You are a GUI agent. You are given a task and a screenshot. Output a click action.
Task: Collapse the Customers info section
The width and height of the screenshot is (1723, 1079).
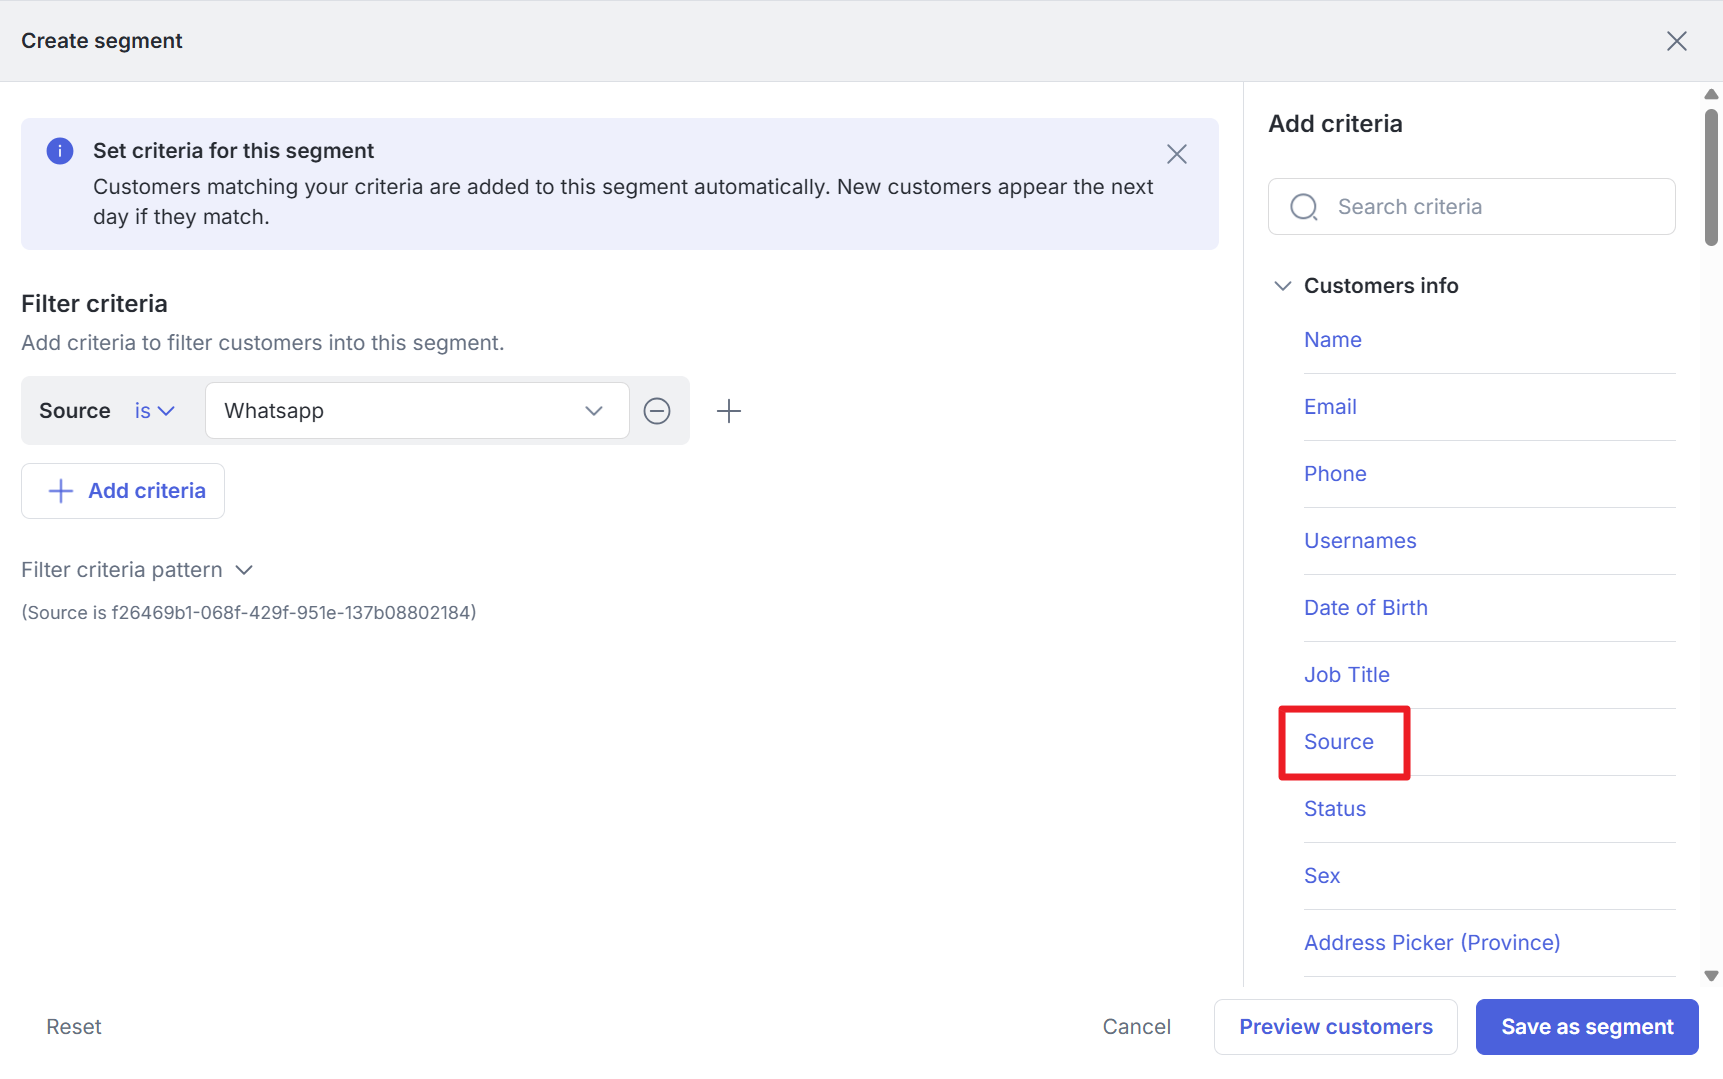1283,286
